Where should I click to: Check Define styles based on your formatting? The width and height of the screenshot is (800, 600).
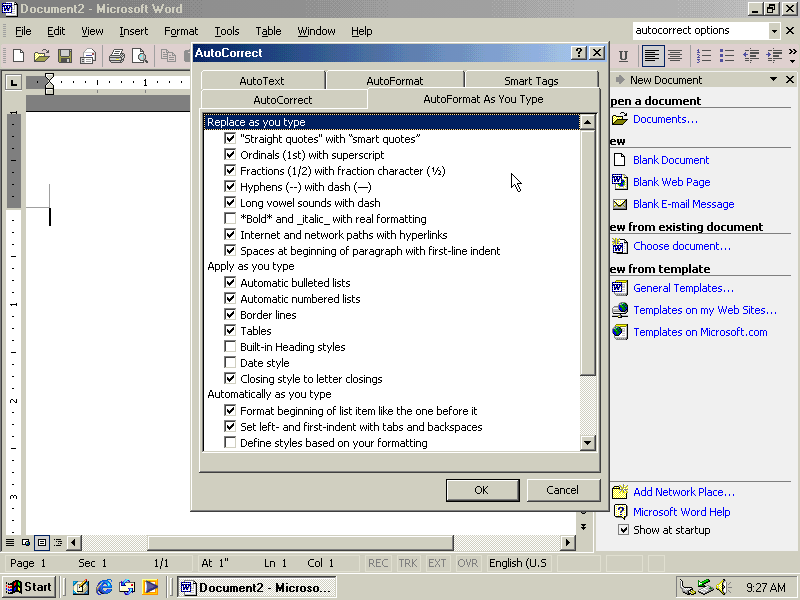pos(230,442)
